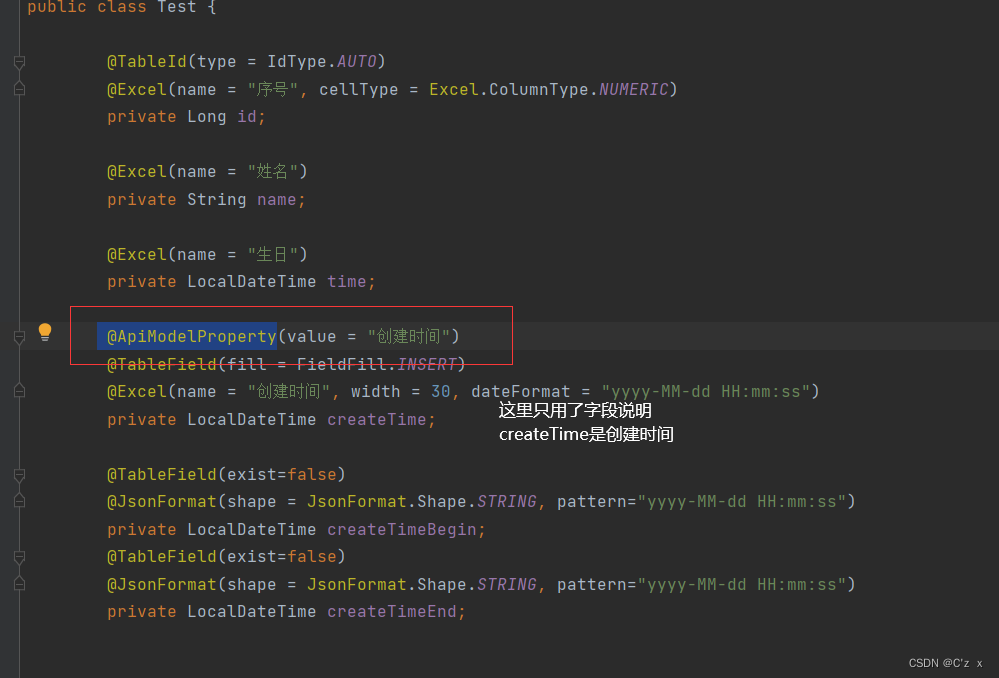Click the yellow light bulb intention icon
The width and height of the screenshot is (999, 678).
tap(45, 332)
